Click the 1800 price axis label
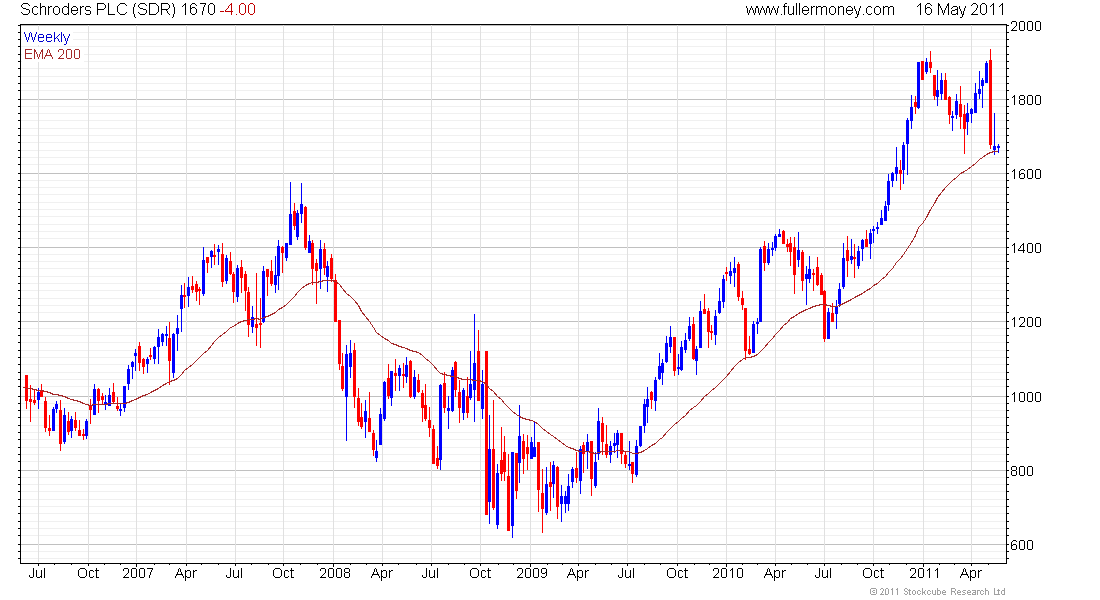This screenshot has height=600, width=1100. click(1026, 100)
